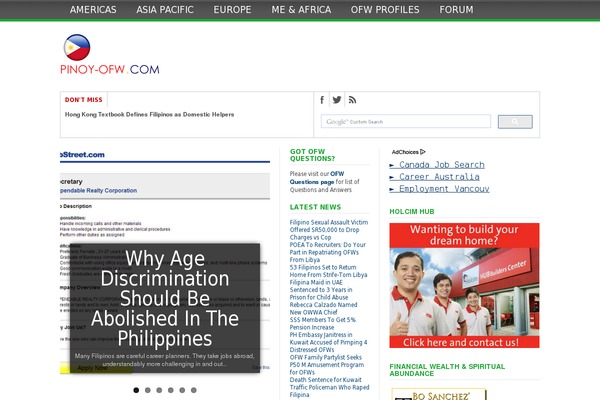Open the EUROPE menu
The width and height of the screenshot is (600, 400).
point(232,10)
